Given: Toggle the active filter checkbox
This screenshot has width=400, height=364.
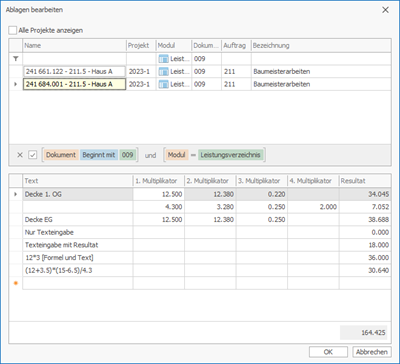Looking at the screenshot, I should 33,155.
